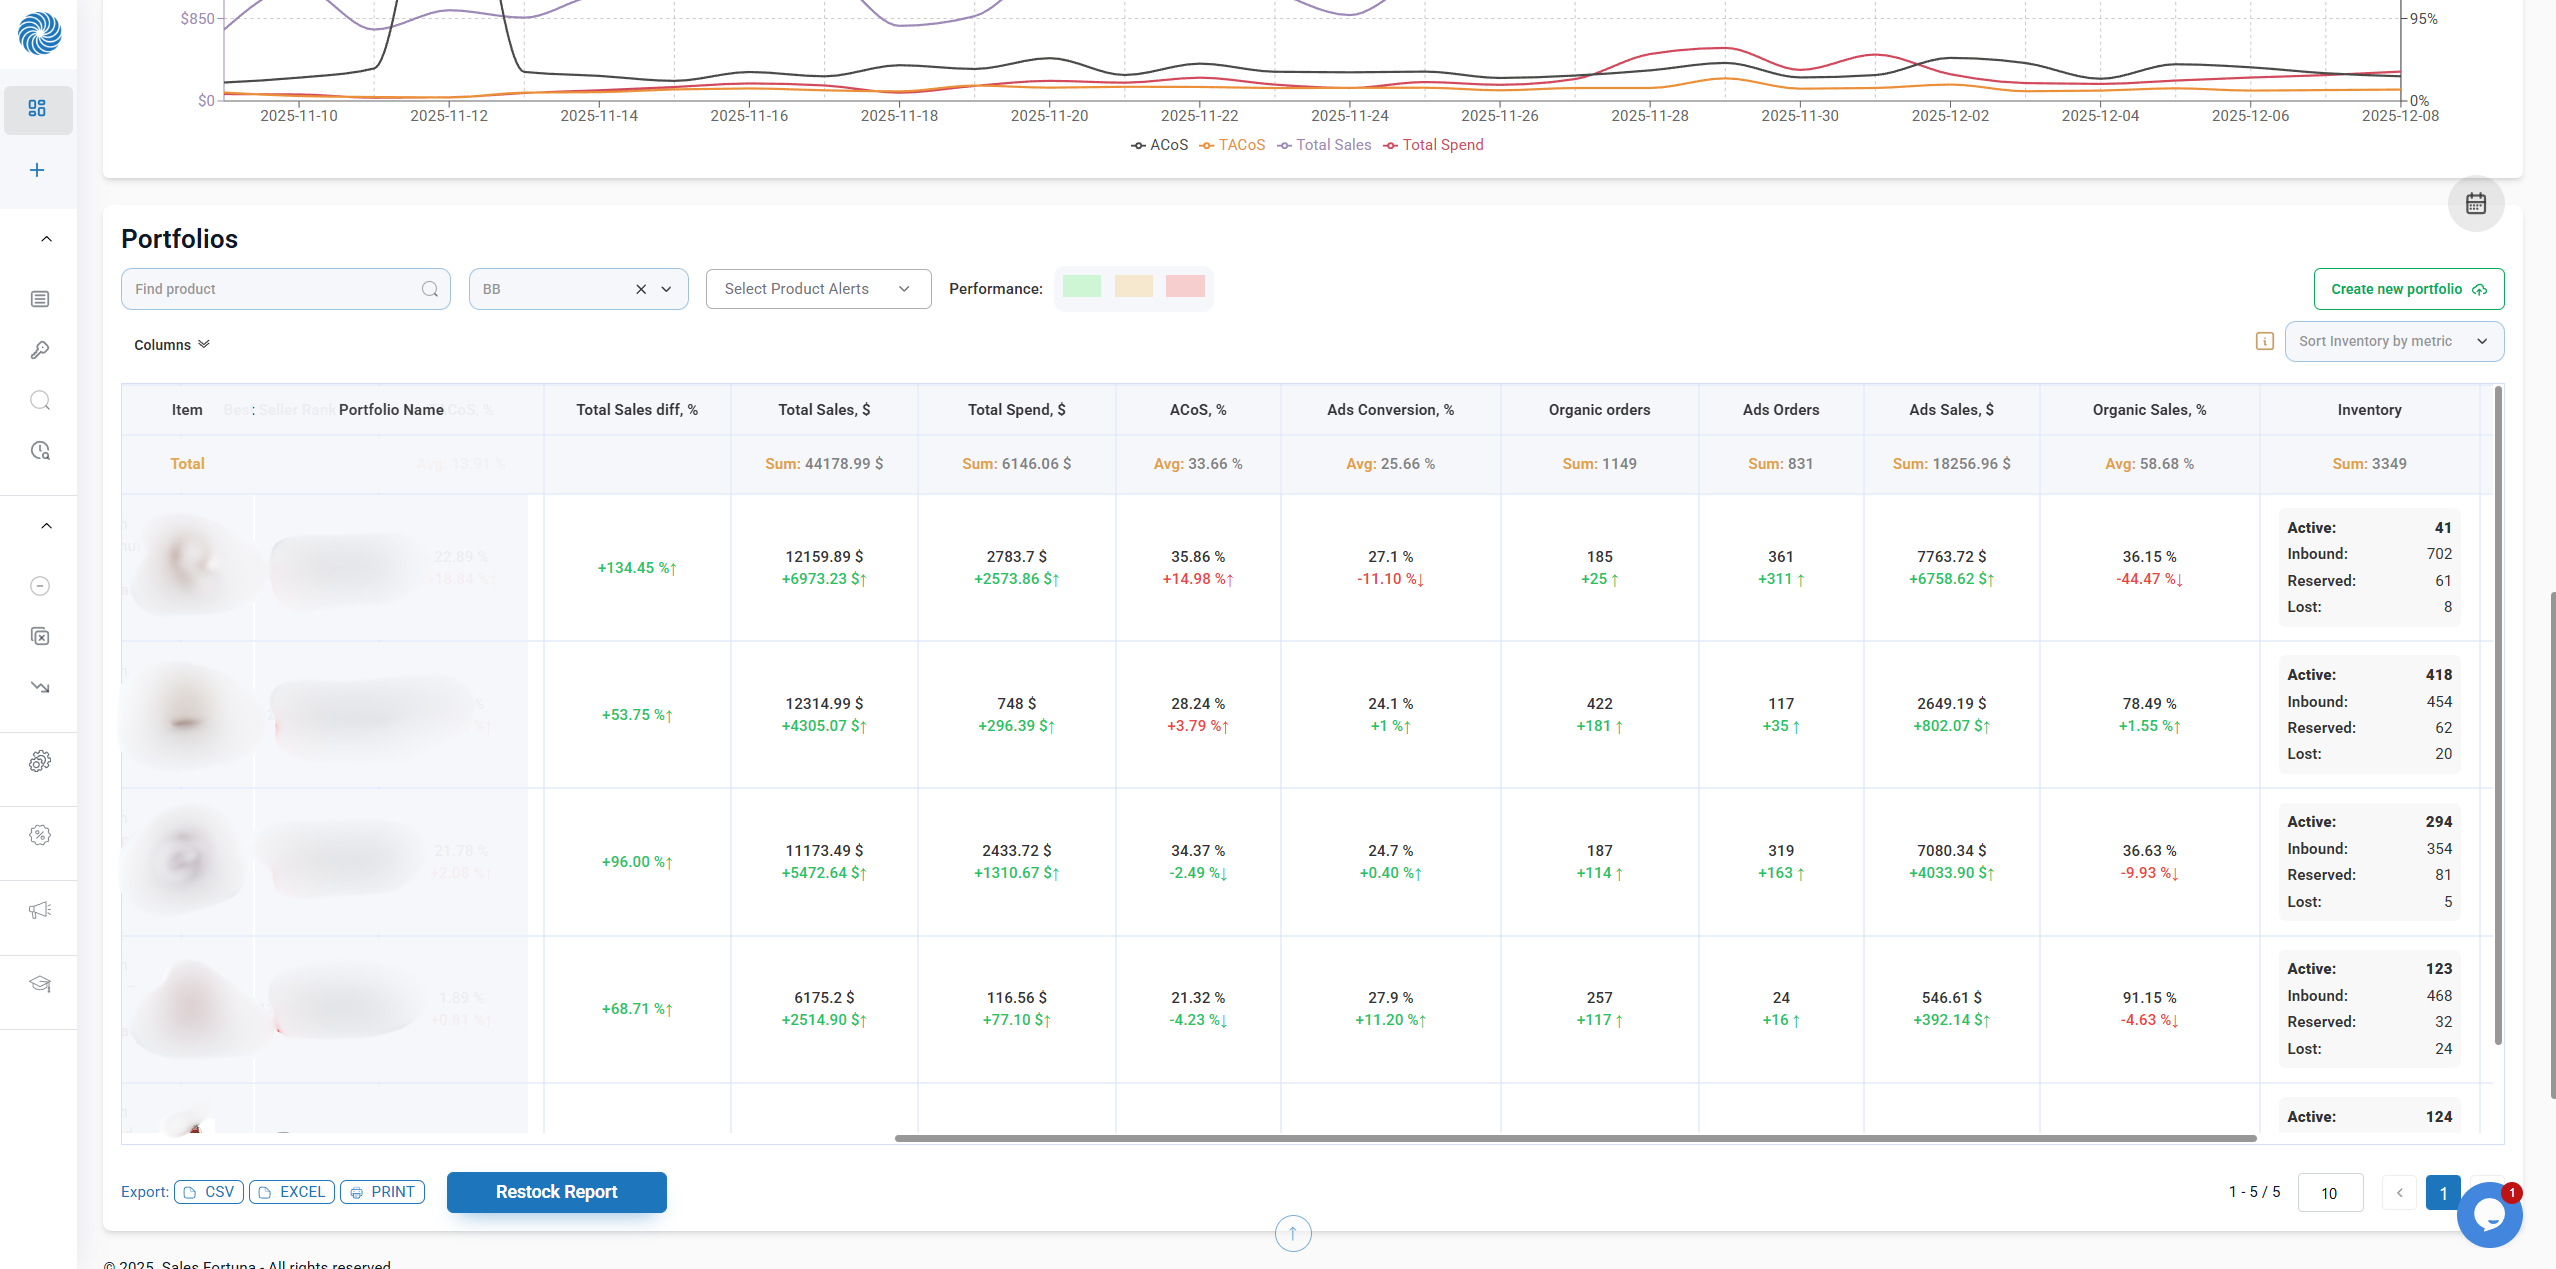Click the graduation cap sidebar icon

[40, 984]
